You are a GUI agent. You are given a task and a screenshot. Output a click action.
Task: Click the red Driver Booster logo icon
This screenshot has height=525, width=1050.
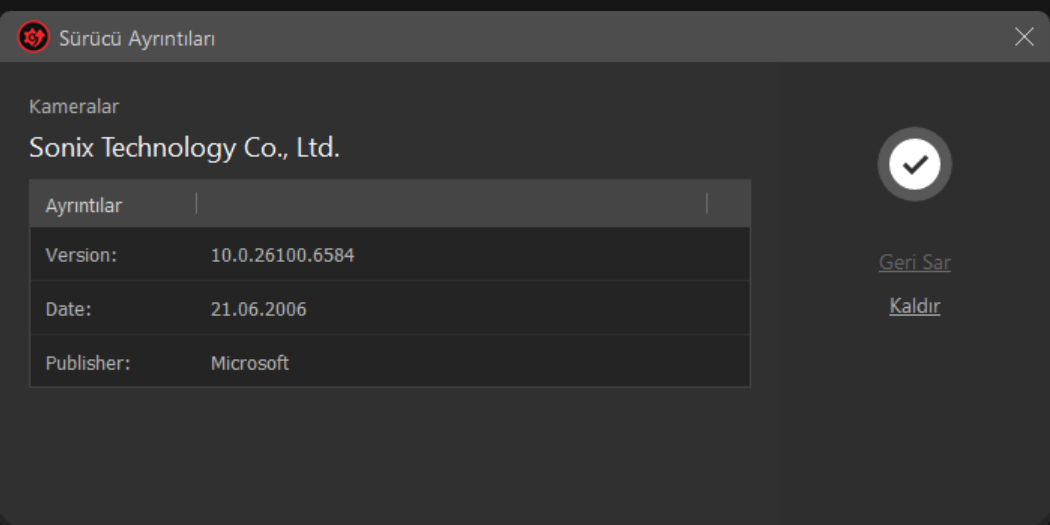pos(33,38)
